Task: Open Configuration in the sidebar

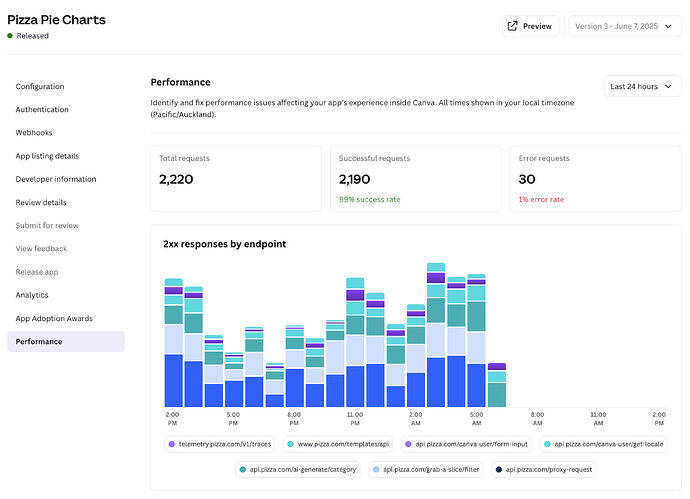Action: (40, 86)
